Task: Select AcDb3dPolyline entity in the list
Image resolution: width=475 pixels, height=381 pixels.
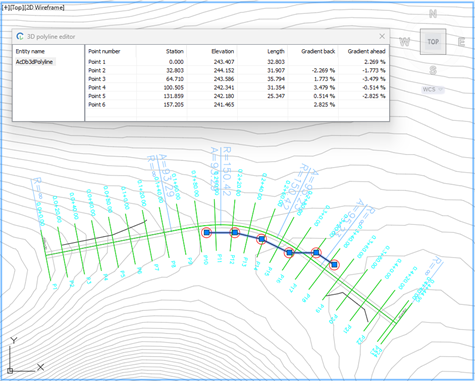Action: pos(34,62)
